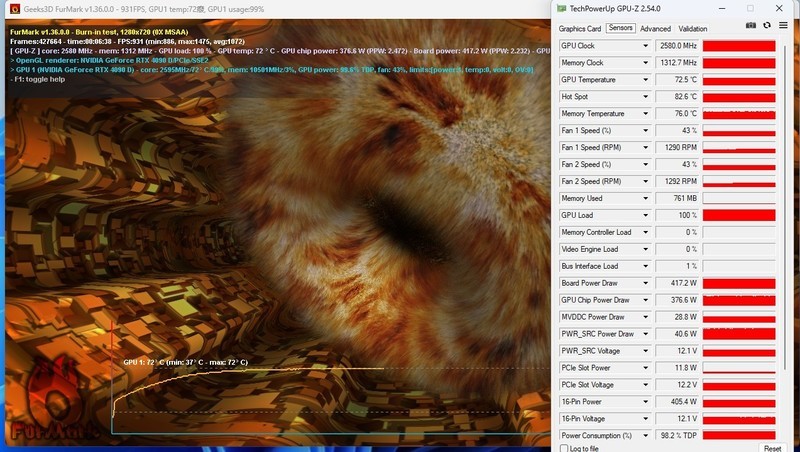Open the GPU Temperature sensor dropdown
The height and width of the screenshot is (452, 800).
click(x=645, y=80)
